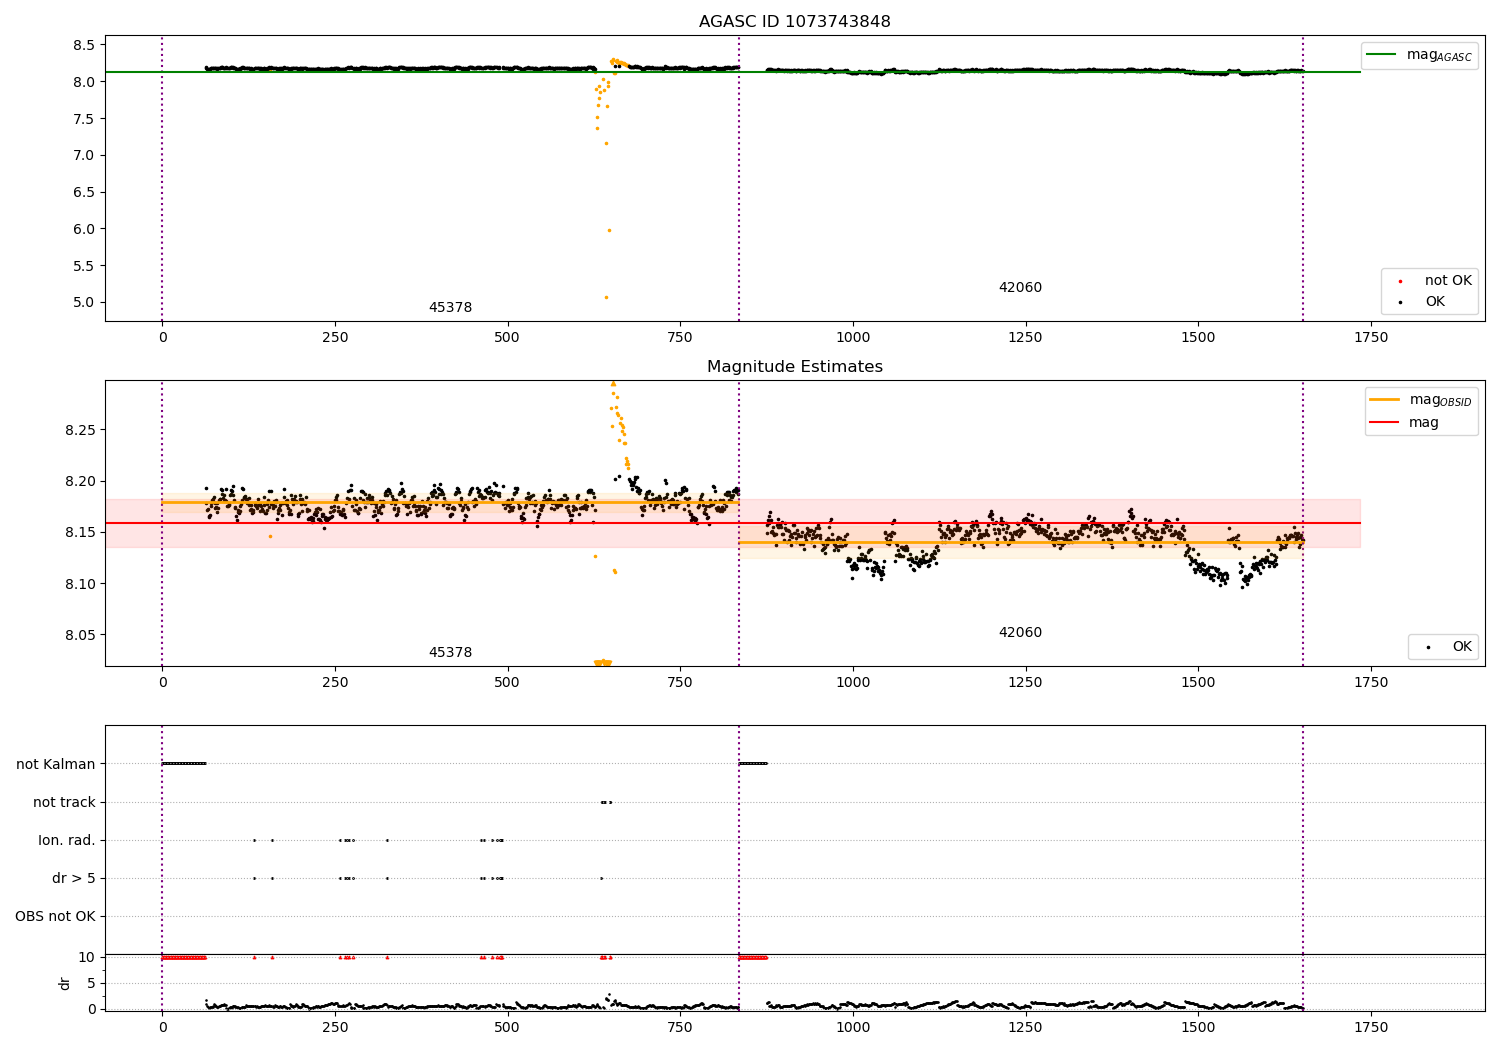This screenshot has height=1050, width=1500.
Task: Click y-tick 5.0 on top plot
Action: [84, 303]
